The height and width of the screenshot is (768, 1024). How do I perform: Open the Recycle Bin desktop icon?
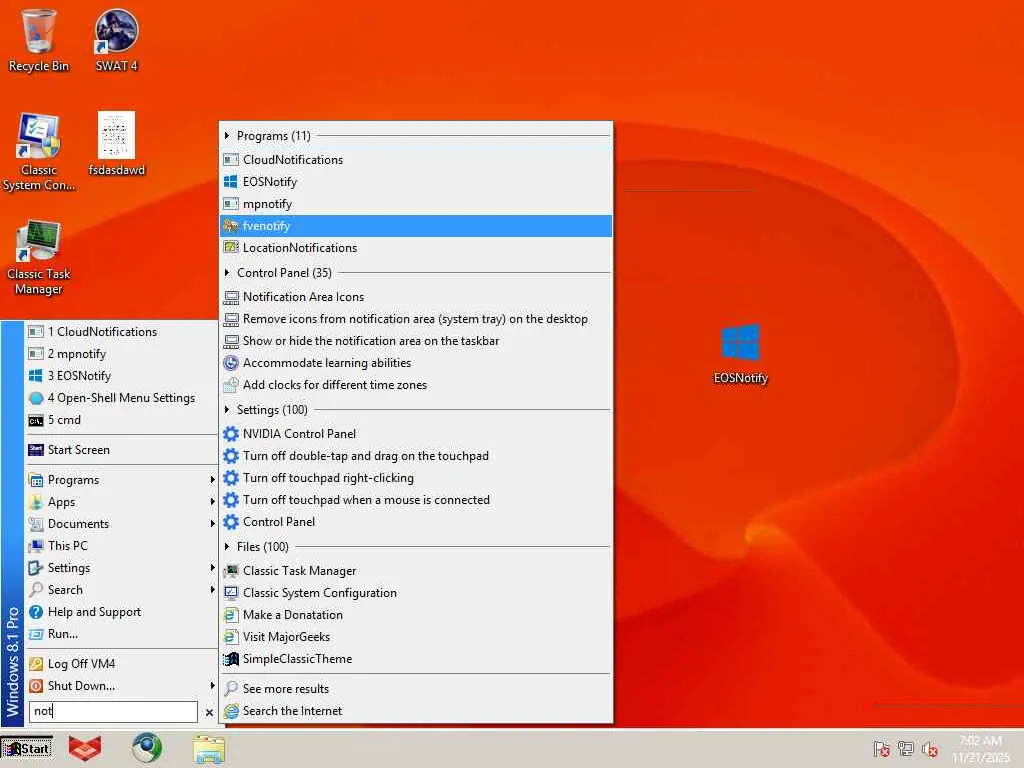[x=38, y=39]
